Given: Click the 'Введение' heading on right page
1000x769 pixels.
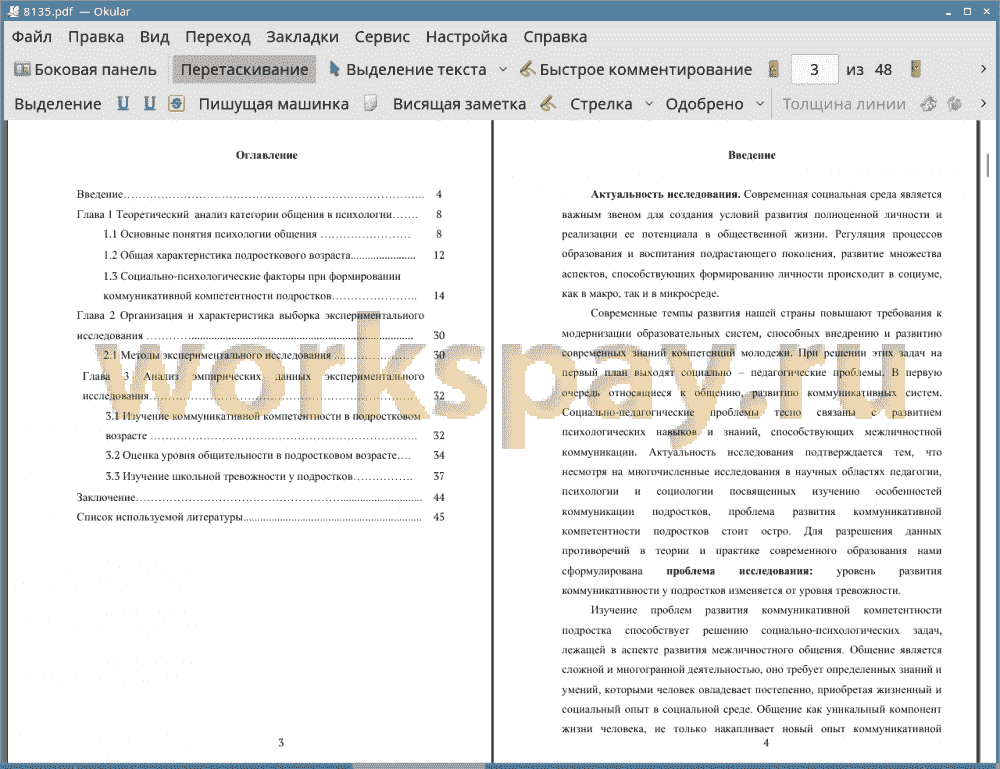Looking at the screenshot, I should tap(752, 155).
